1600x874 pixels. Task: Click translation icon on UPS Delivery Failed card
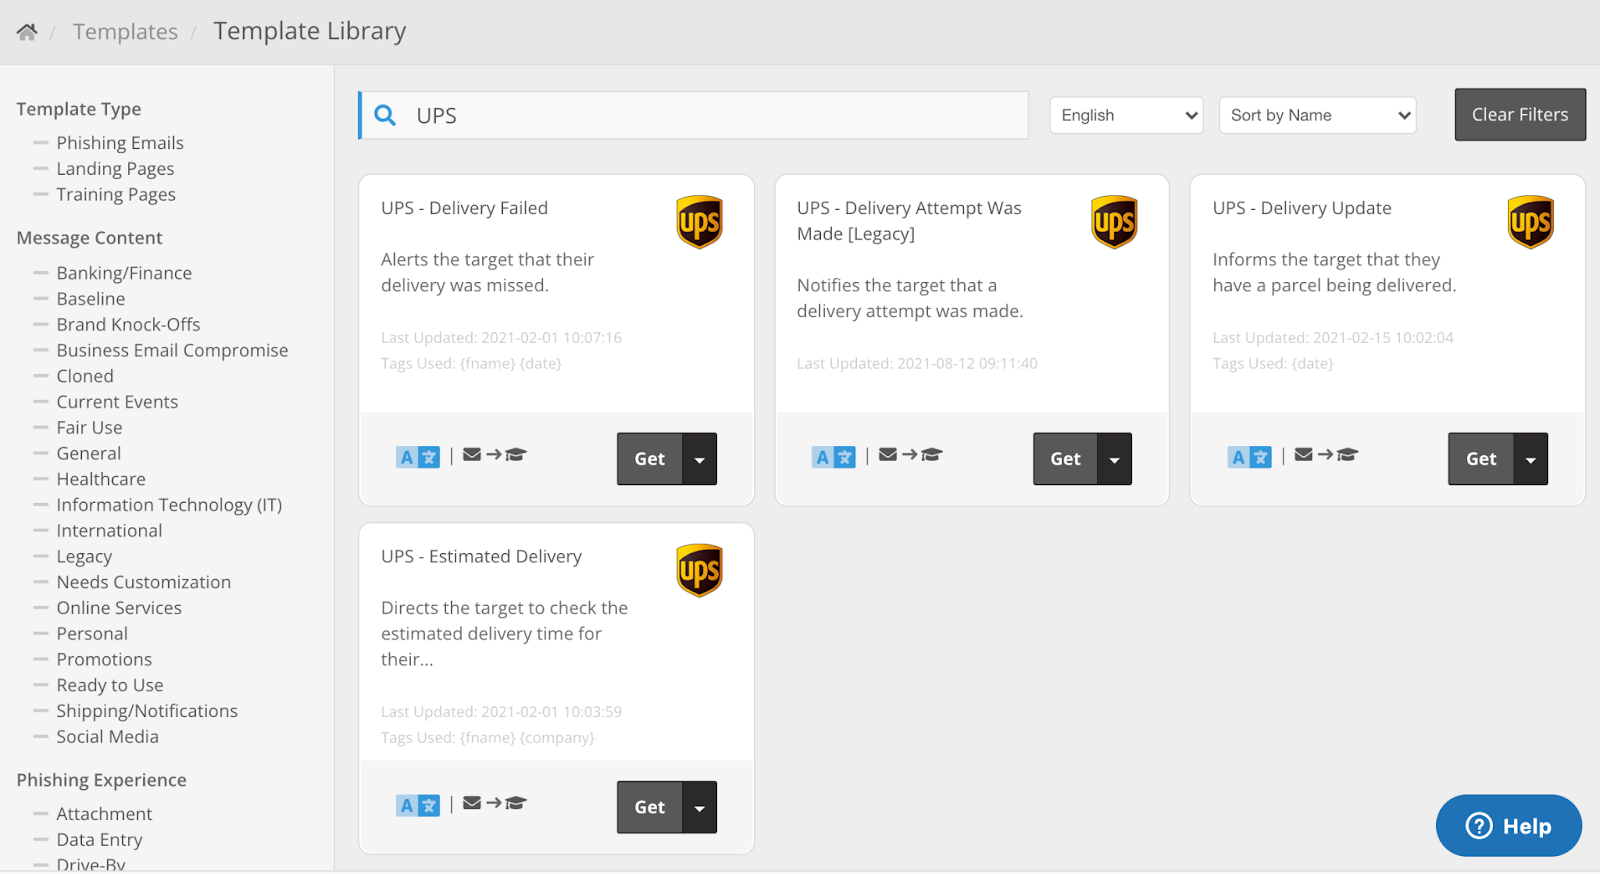click(417, 457)
